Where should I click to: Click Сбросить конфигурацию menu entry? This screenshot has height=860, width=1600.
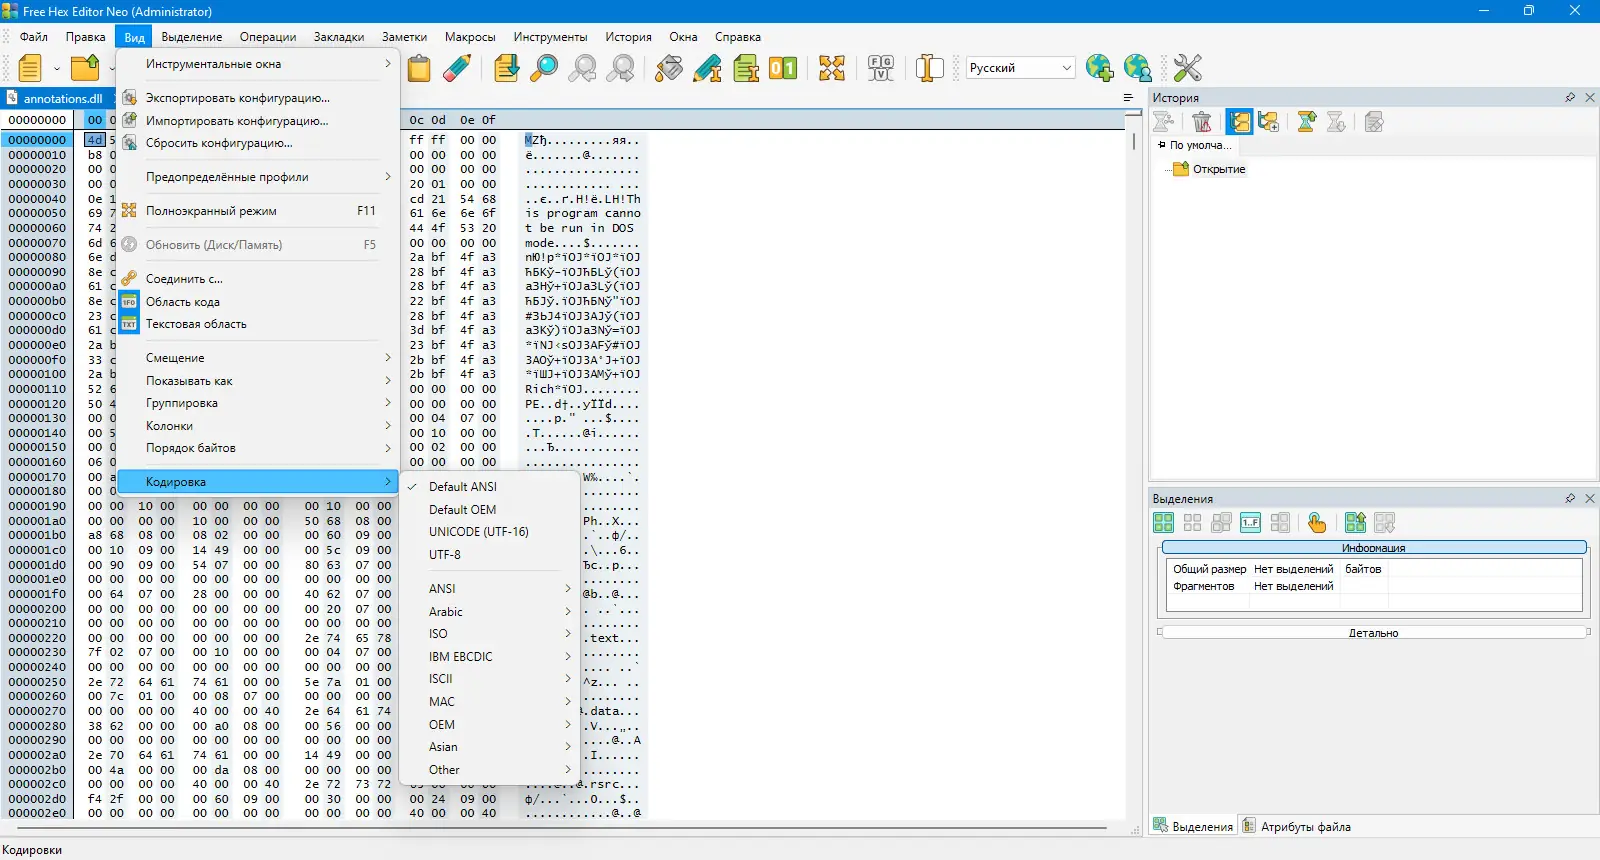coord(258,143)
